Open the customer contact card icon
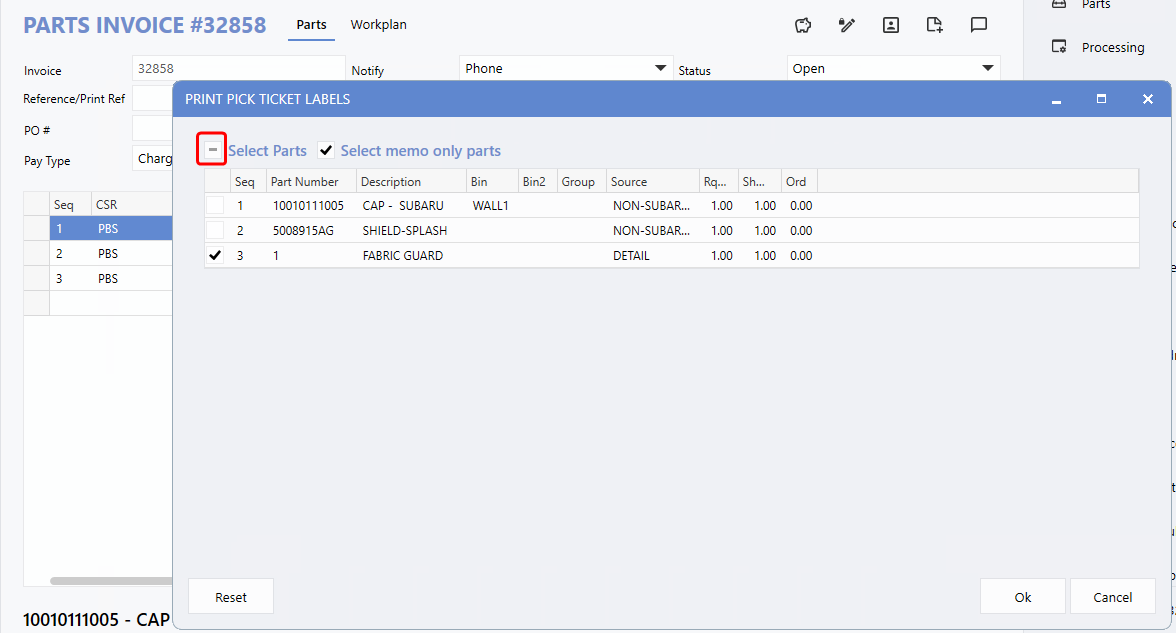 pyautogui.click(x=891, y=26)
